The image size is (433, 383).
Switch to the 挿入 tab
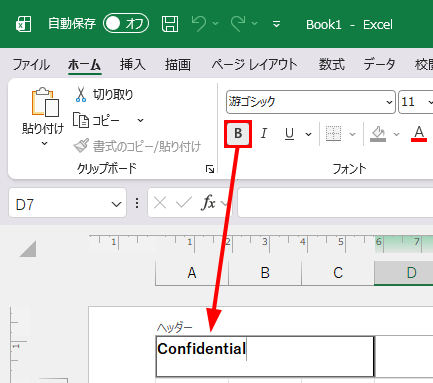point(133,64)
